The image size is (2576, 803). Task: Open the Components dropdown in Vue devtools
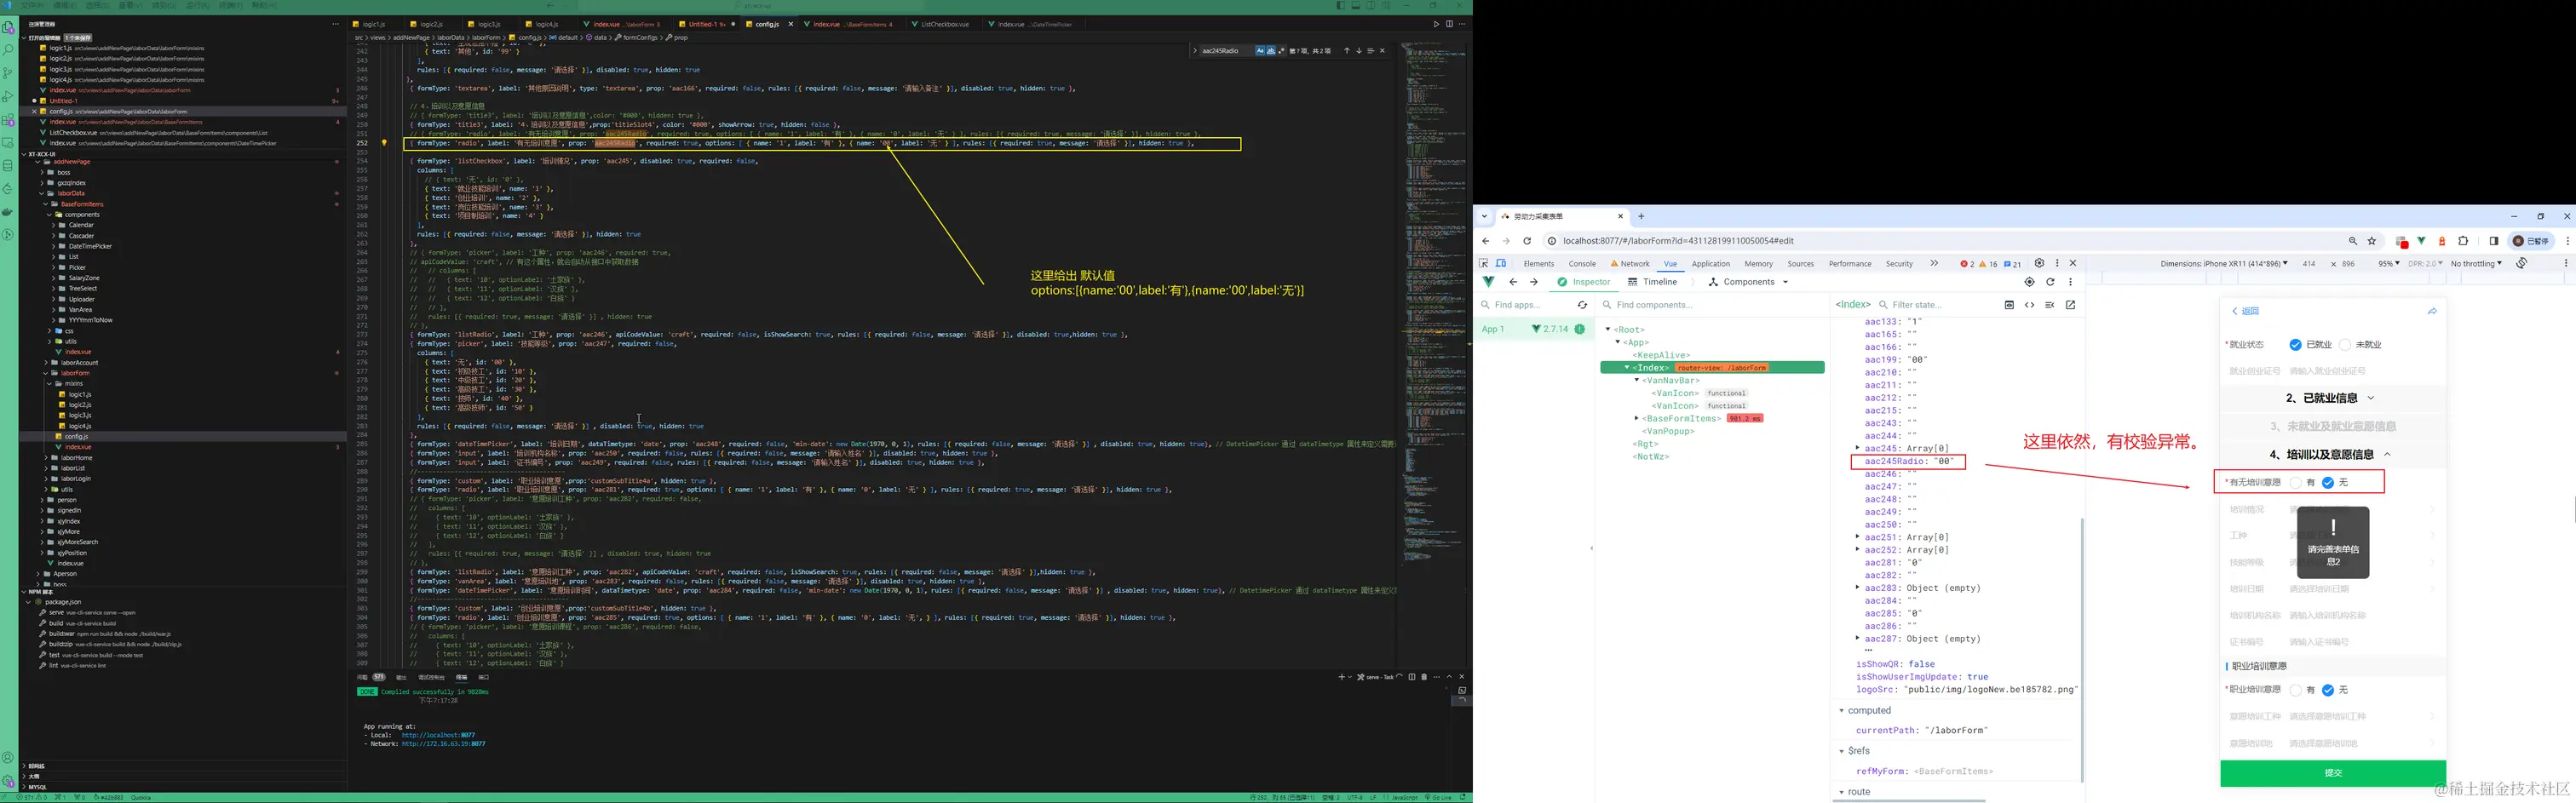[1749, 282]
